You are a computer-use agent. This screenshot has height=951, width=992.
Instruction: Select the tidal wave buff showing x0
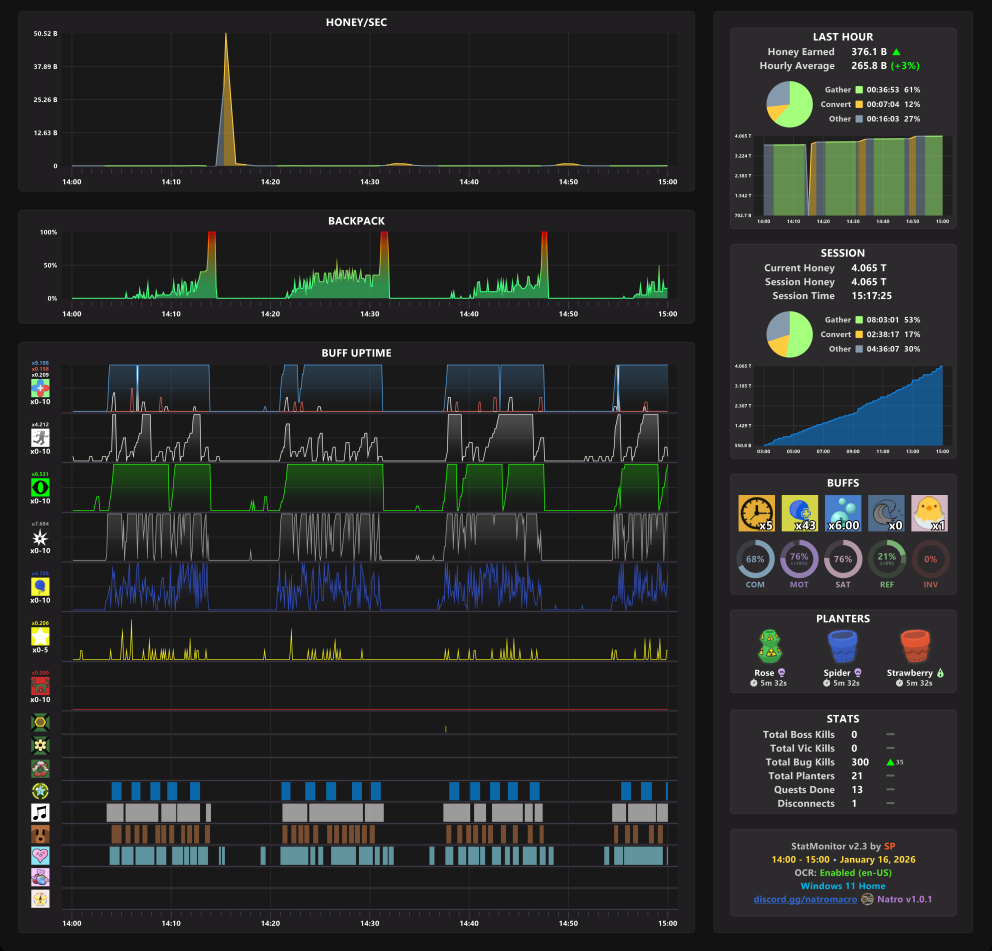(886, 513)
